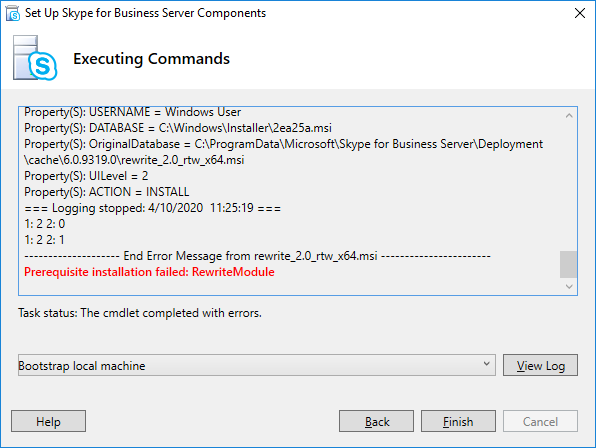Click the 'Executing Commands' heading
Image resolution: width=596 pixels, height=448 pixels.
[x=151, y=59]
